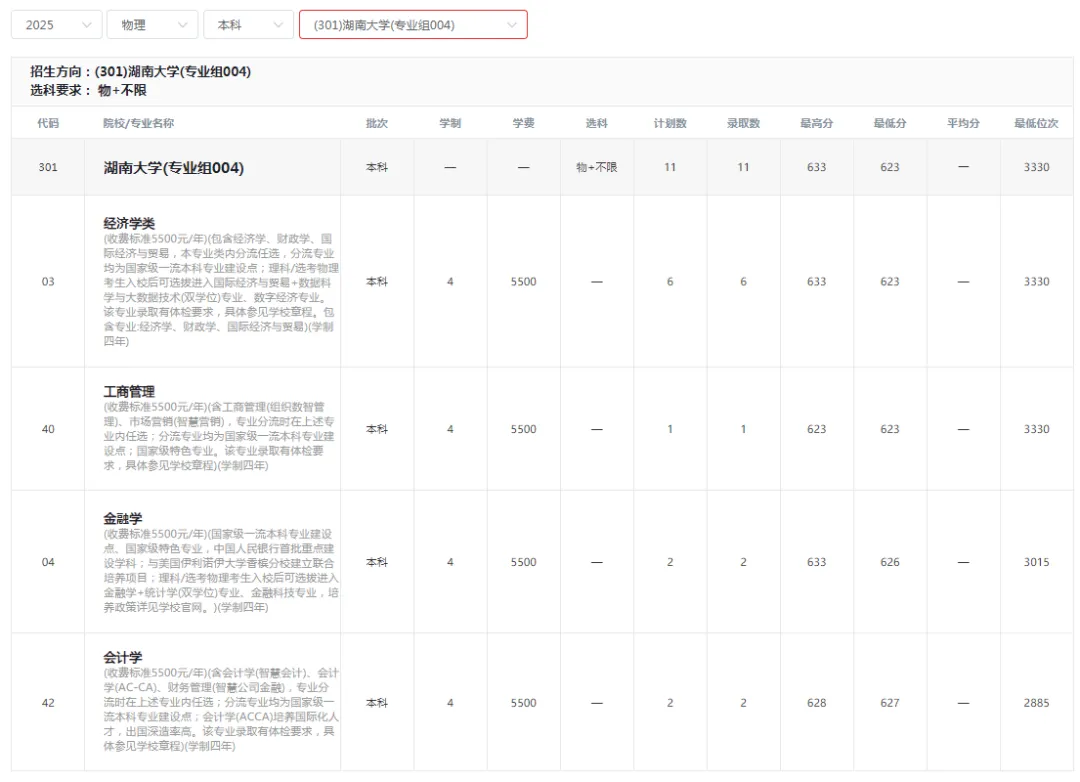
Task: Select the 会计学 major name
Action: (x=123, y=657)
